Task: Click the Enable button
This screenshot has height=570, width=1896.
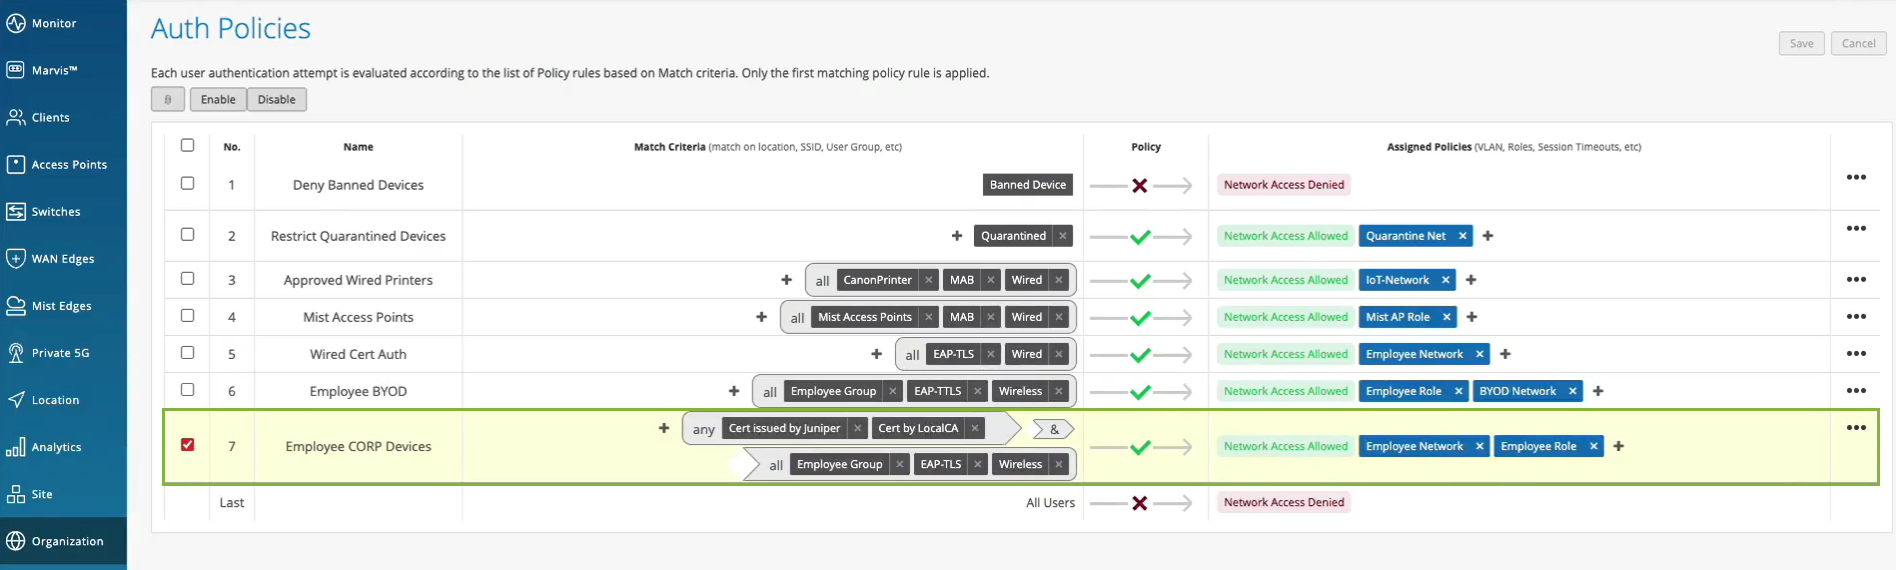Action: coord(218,100)
